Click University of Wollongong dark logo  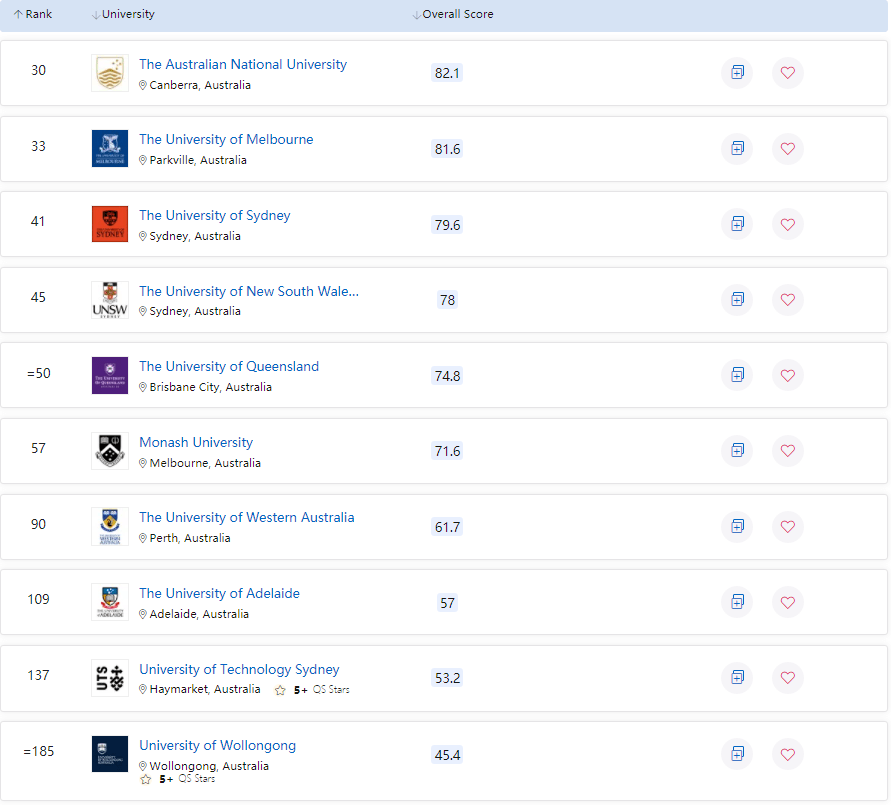point(110,754)
